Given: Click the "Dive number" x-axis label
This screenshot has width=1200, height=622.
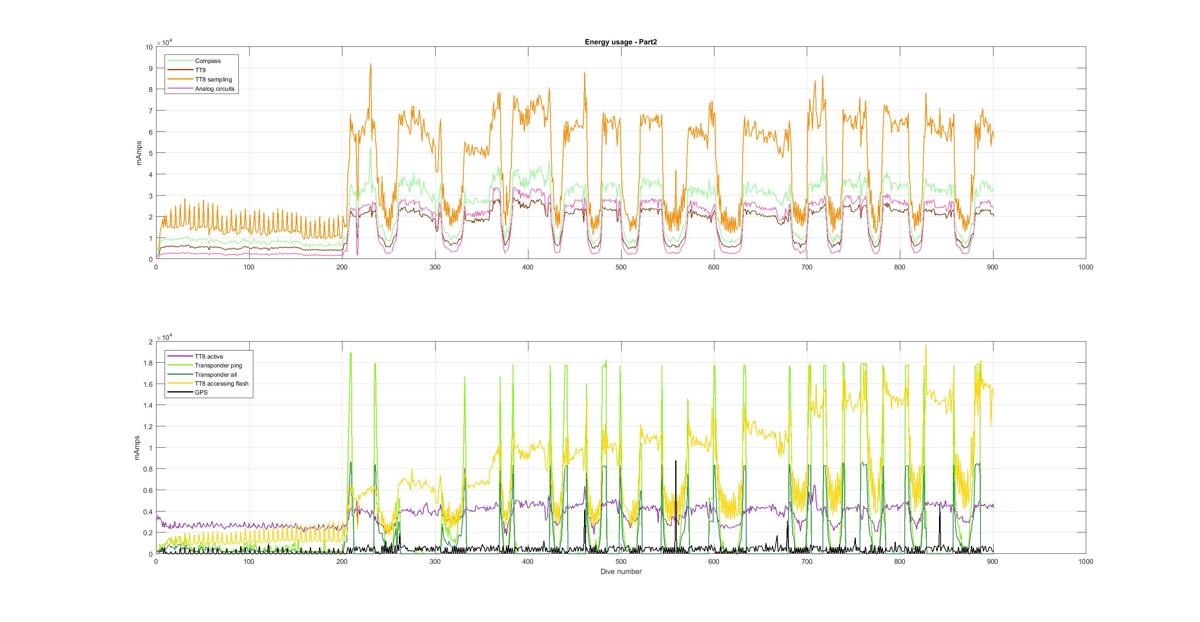Looking at the screenshot, I should 621,572.
